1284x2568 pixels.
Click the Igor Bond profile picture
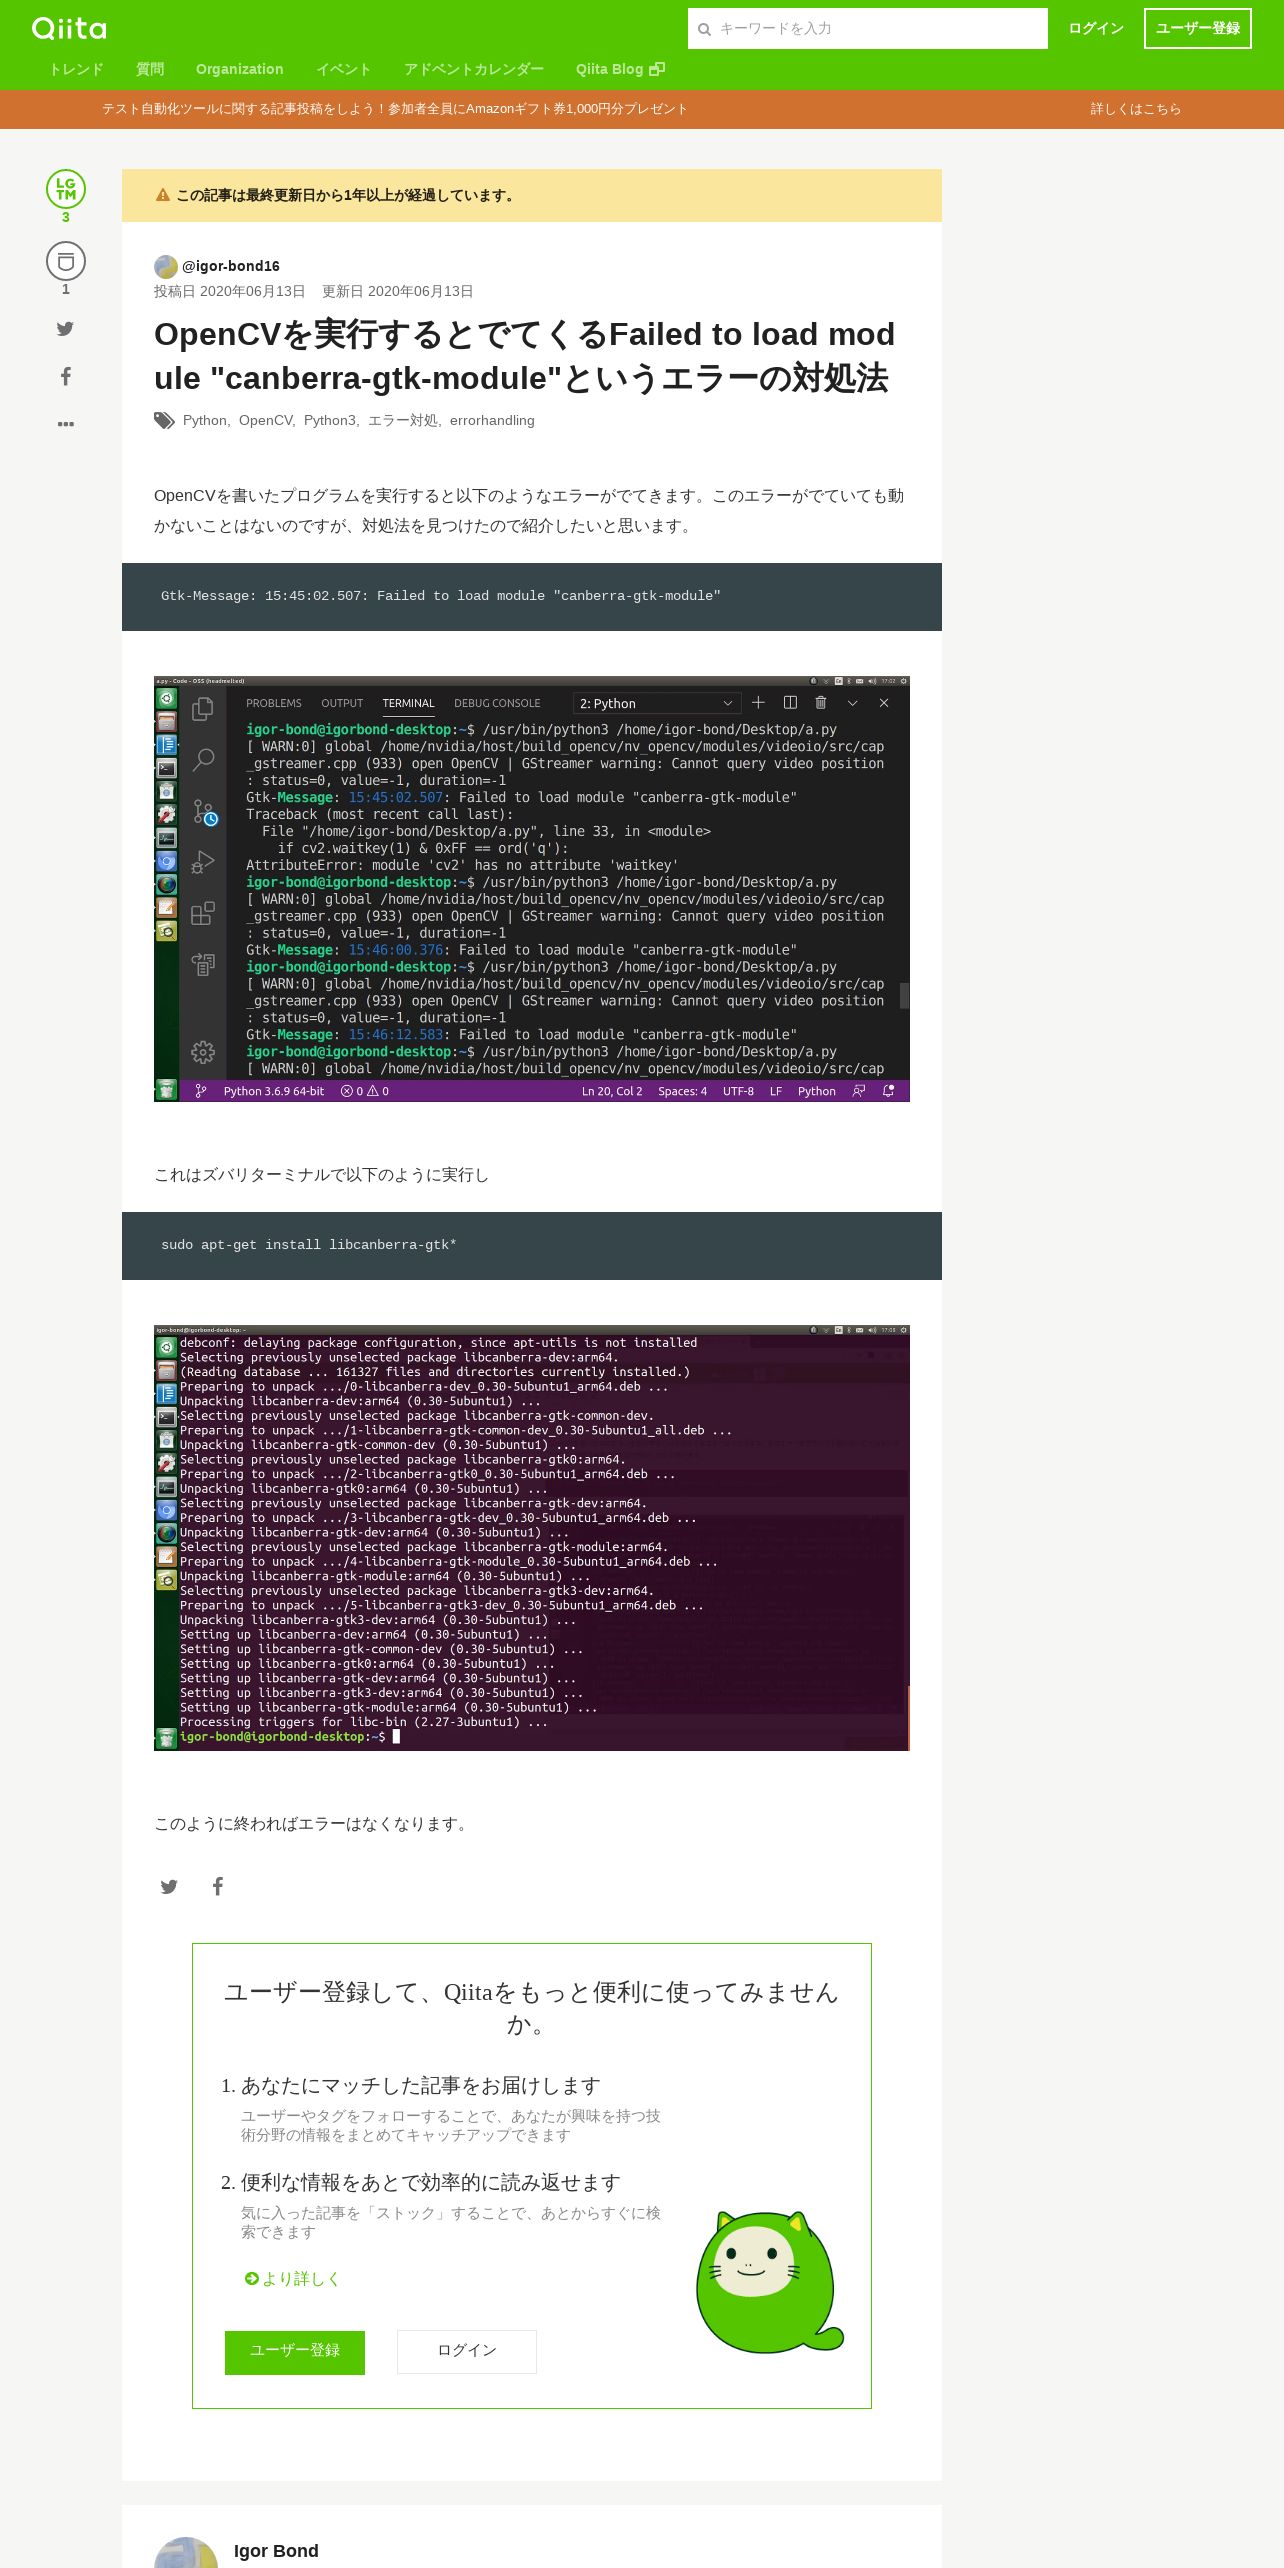186,2552
